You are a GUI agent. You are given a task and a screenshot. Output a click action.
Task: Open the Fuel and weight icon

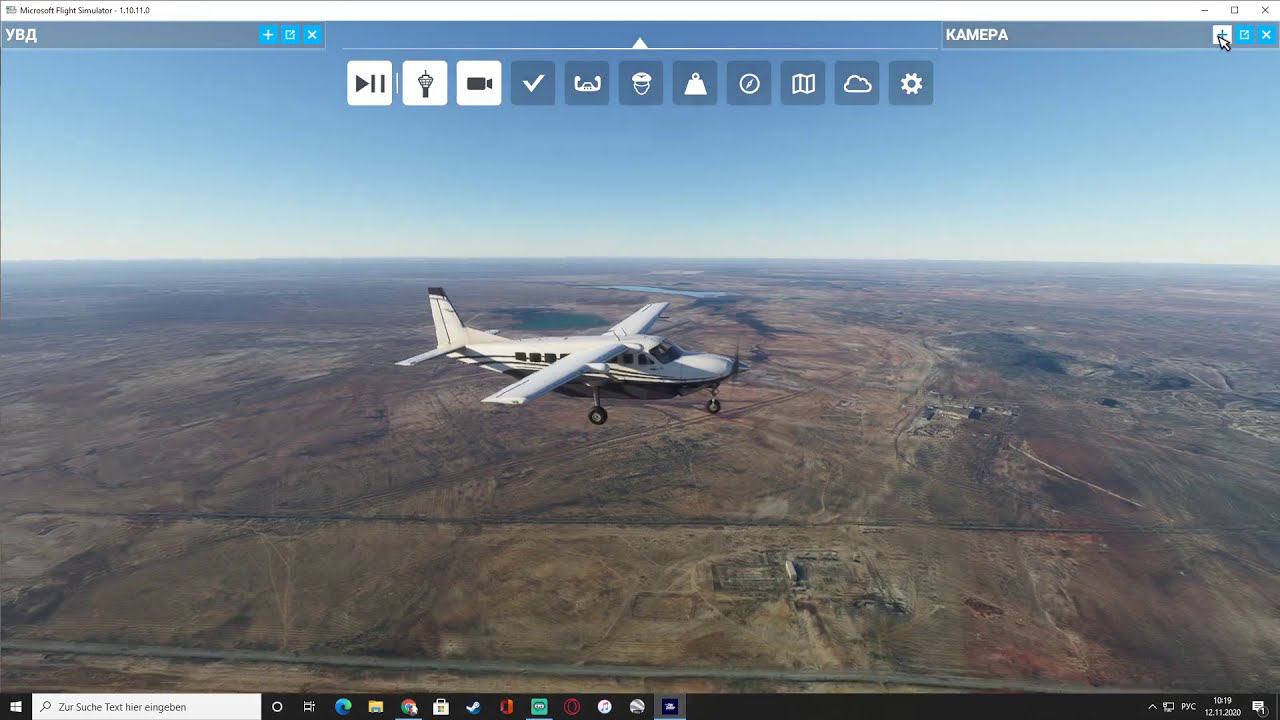click(695, 84)
